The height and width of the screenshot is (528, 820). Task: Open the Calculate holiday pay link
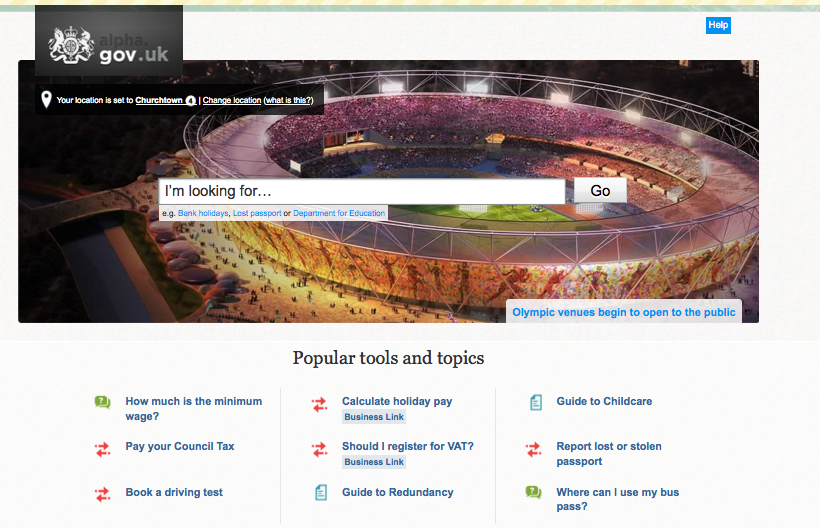click(397, 401)
